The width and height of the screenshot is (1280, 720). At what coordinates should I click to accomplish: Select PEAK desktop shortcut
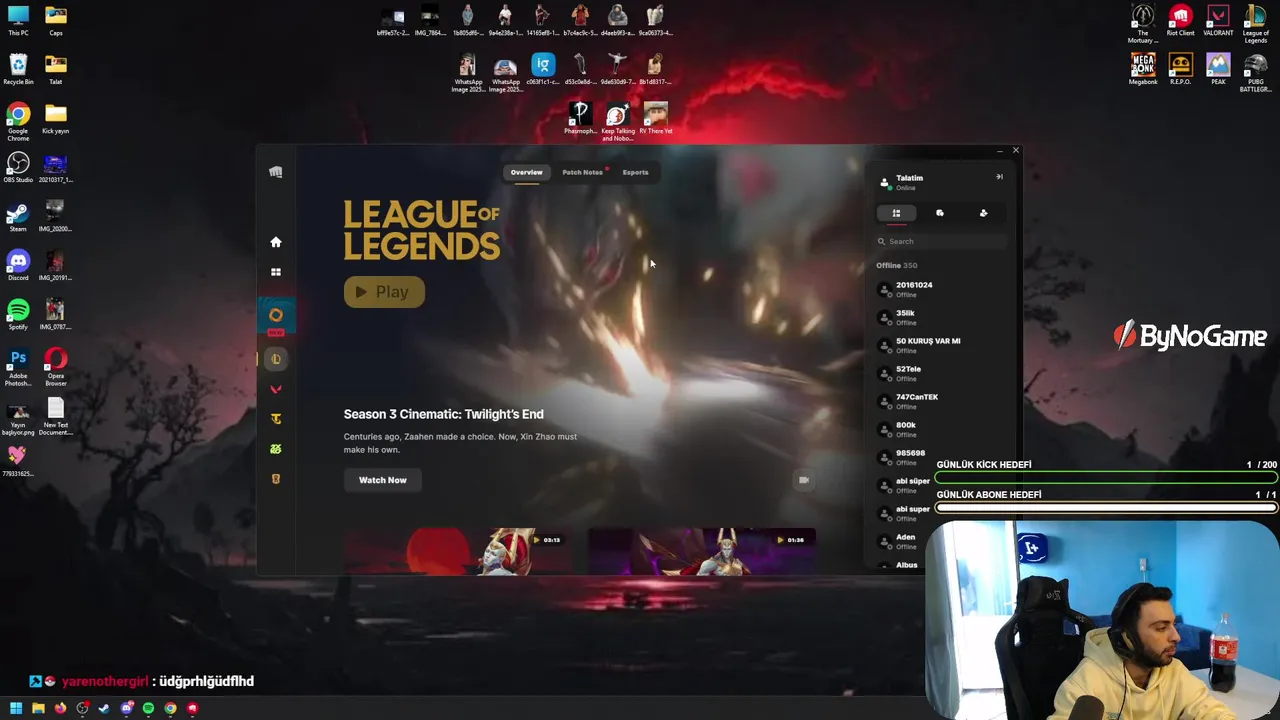tap(1218, 70)
